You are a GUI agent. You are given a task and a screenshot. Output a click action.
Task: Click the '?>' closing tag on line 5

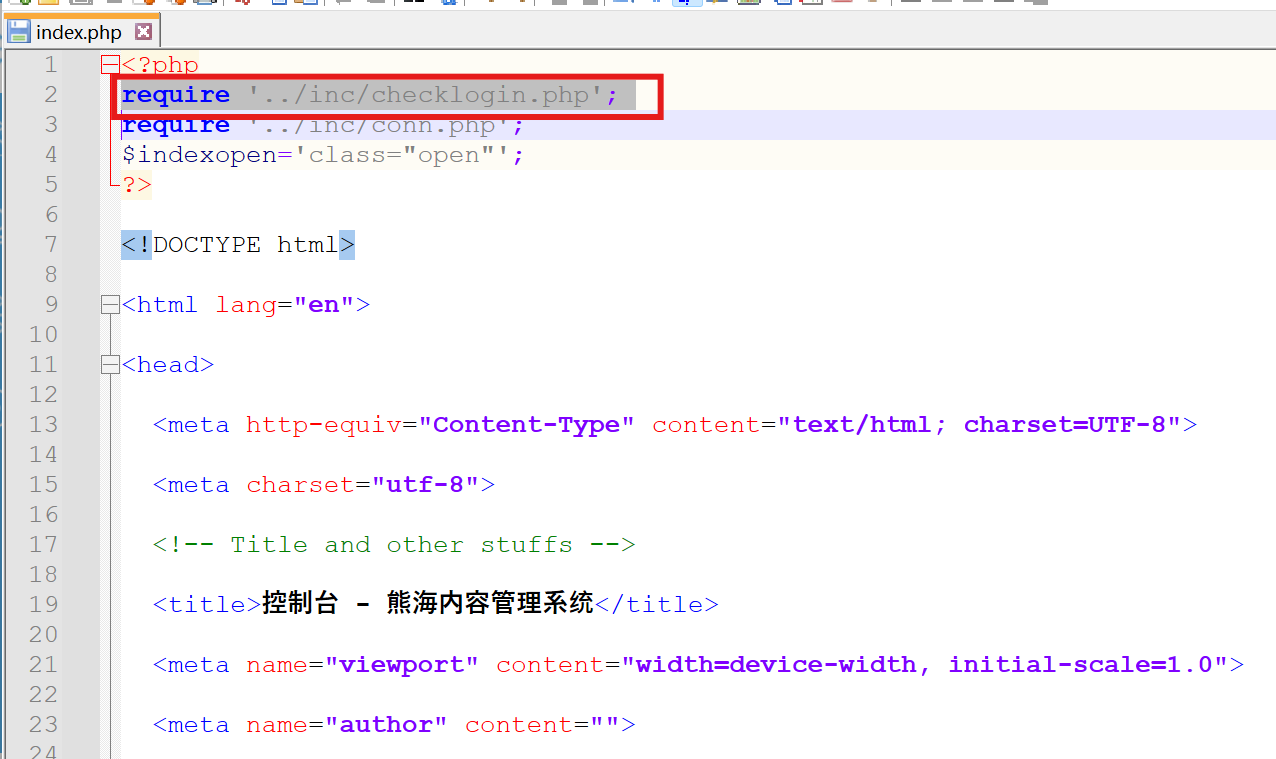pos(137,185)
